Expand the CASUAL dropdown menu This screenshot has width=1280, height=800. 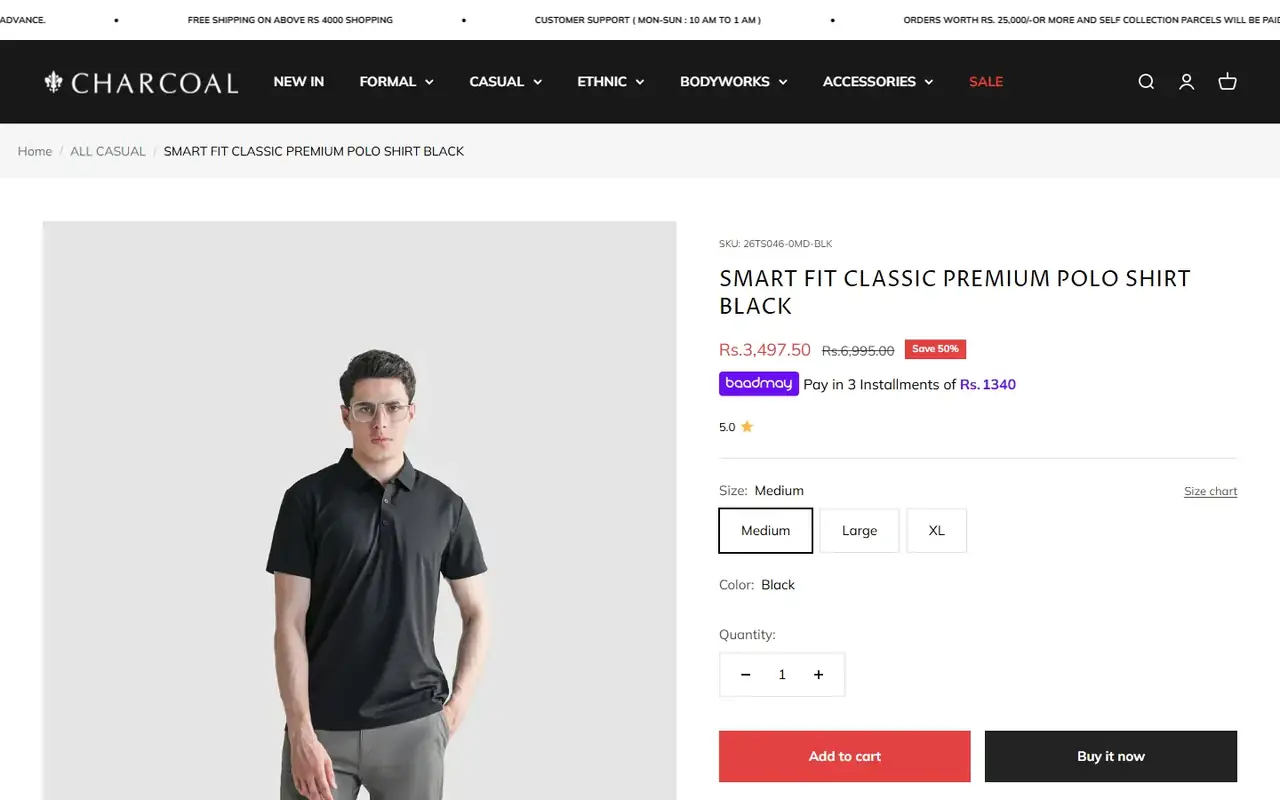click(505, 82)
